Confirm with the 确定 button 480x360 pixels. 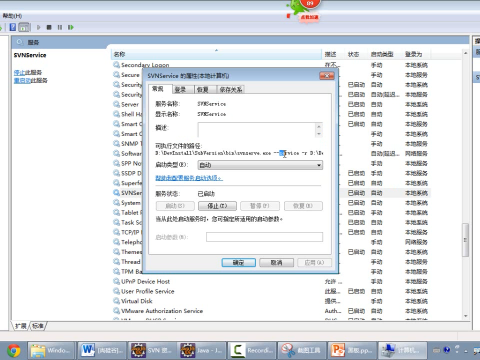tap(239, 263)
